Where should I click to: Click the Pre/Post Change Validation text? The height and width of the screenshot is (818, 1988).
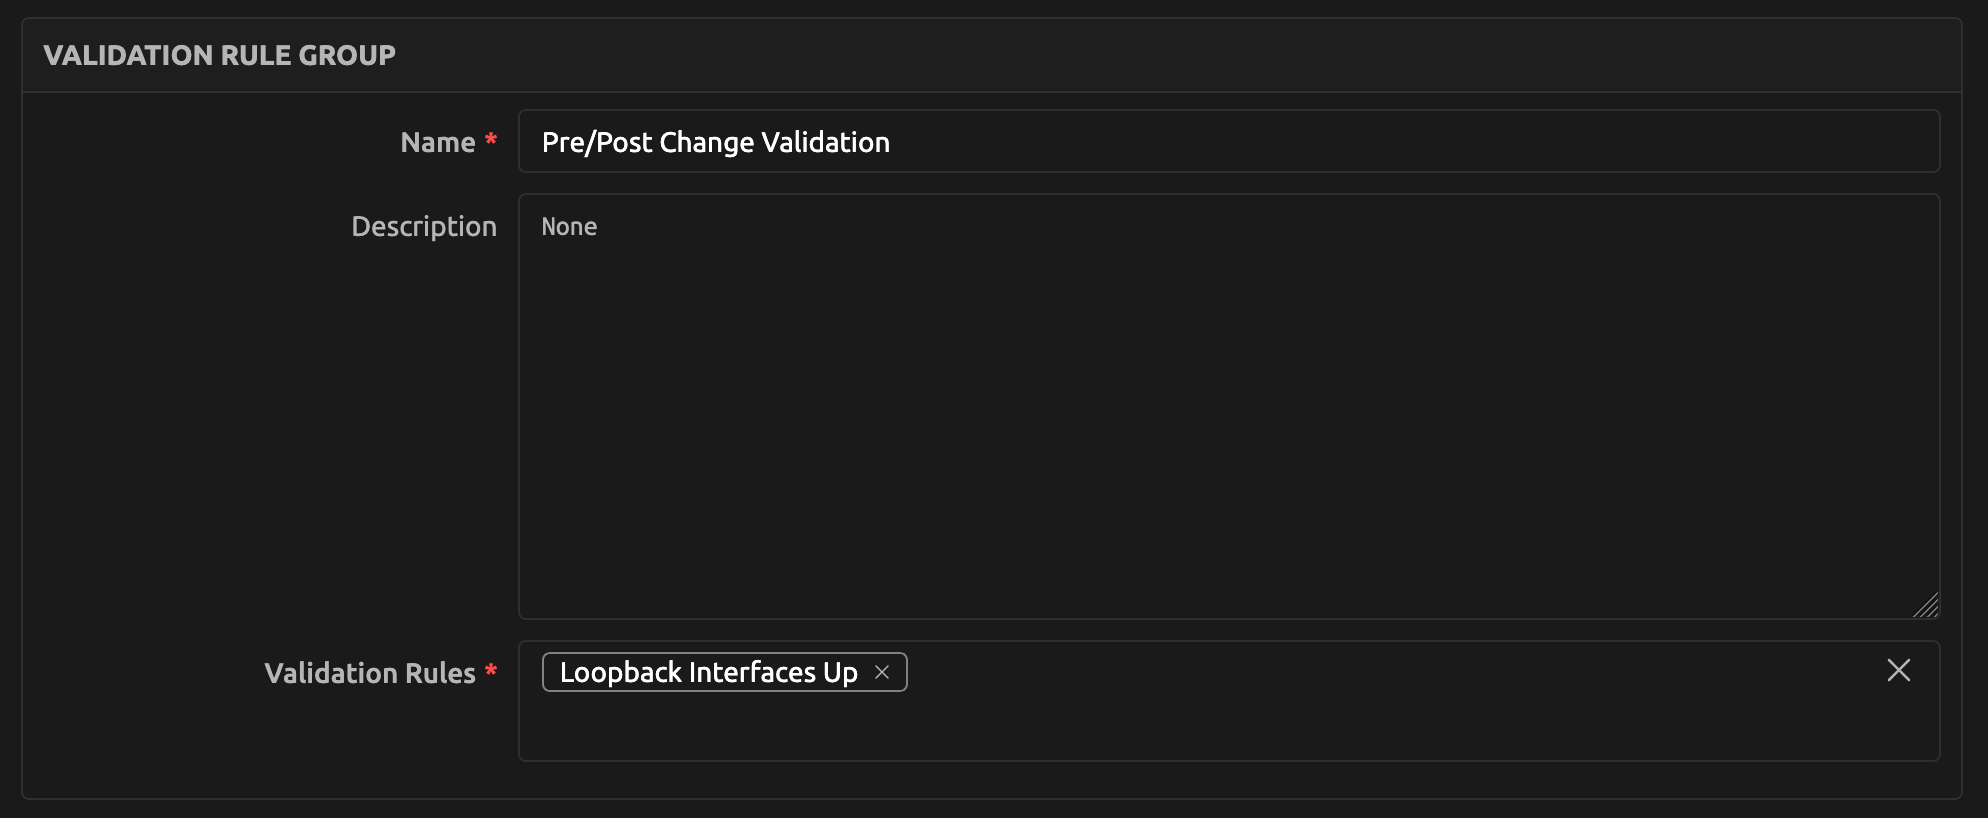pos(715,143)
